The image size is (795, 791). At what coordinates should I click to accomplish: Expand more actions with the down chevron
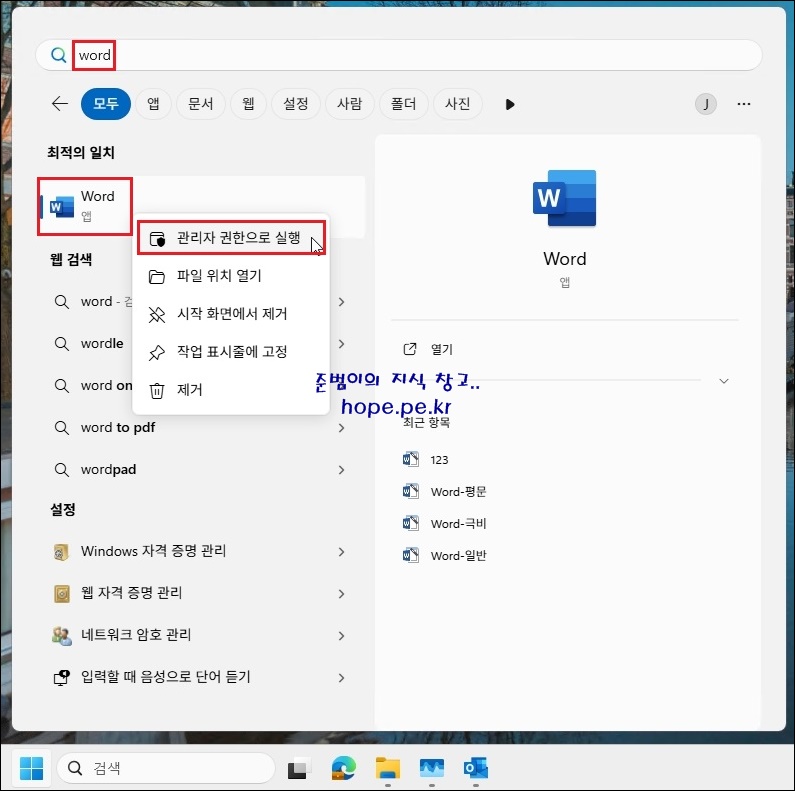tap(724, 381)
